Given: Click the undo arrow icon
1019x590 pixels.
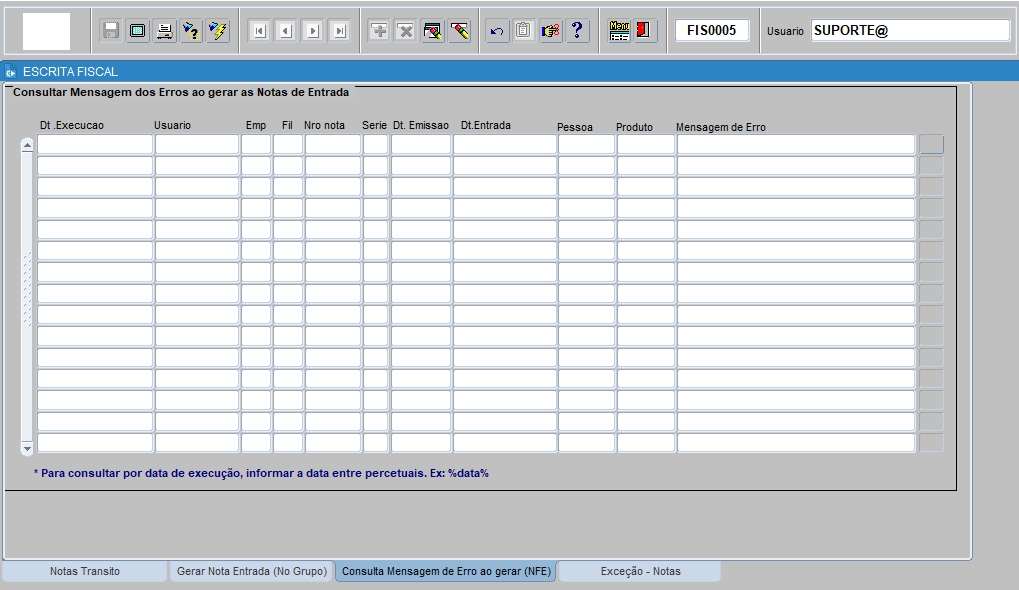Looking at the screenshot, I should point(497,31).
